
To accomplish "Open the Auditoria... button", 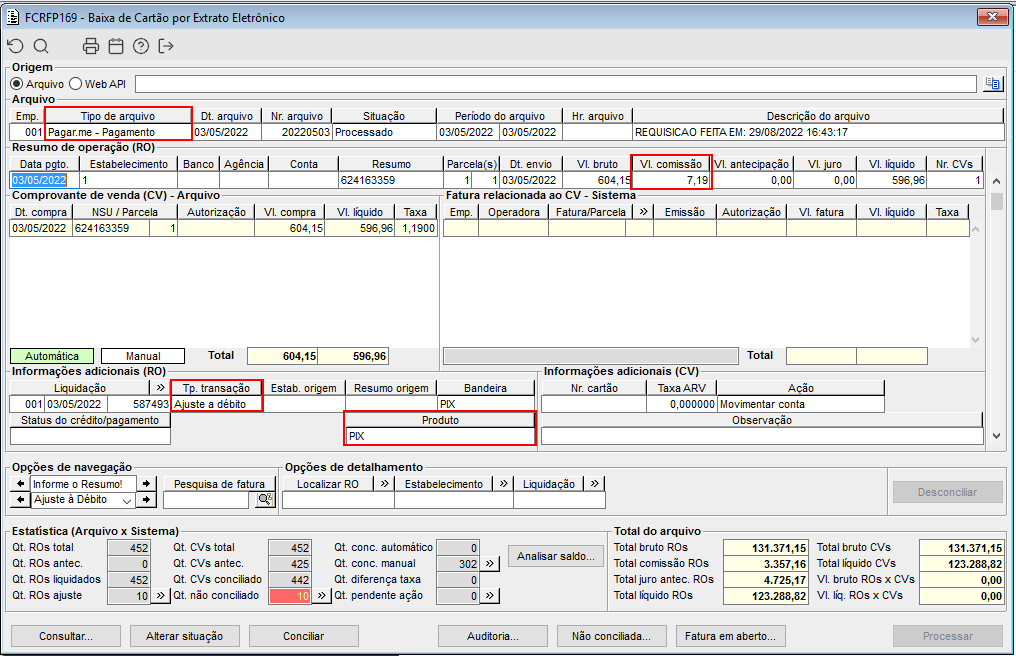I will 493,636.
